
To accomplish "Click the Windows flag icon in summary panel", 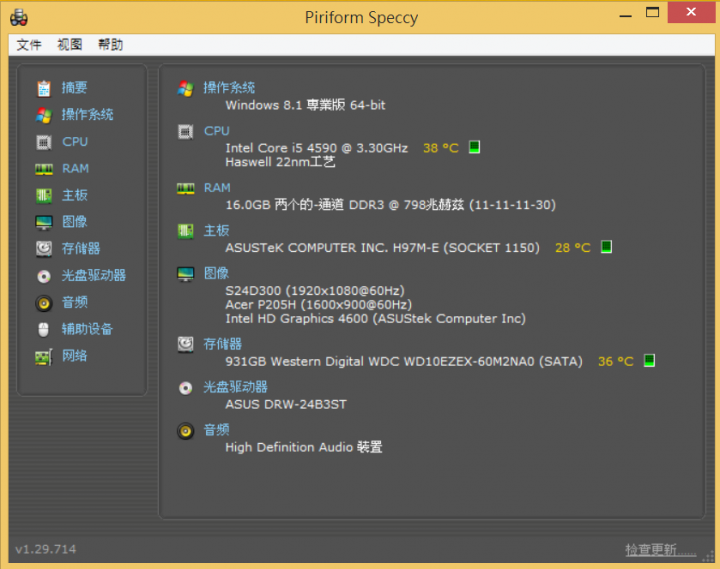I will pos(186,88).
